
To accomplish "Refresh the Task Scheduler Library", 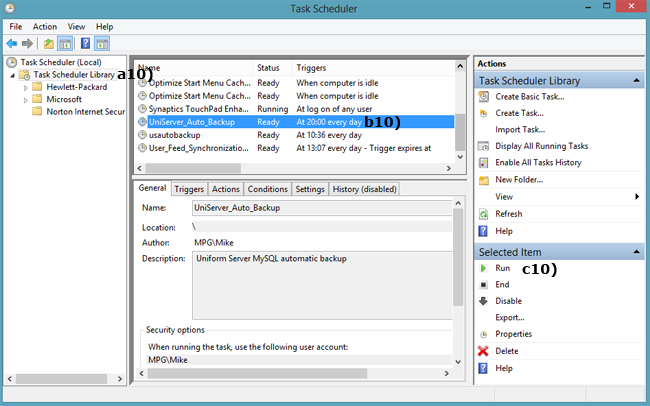I will click(509, 214).
